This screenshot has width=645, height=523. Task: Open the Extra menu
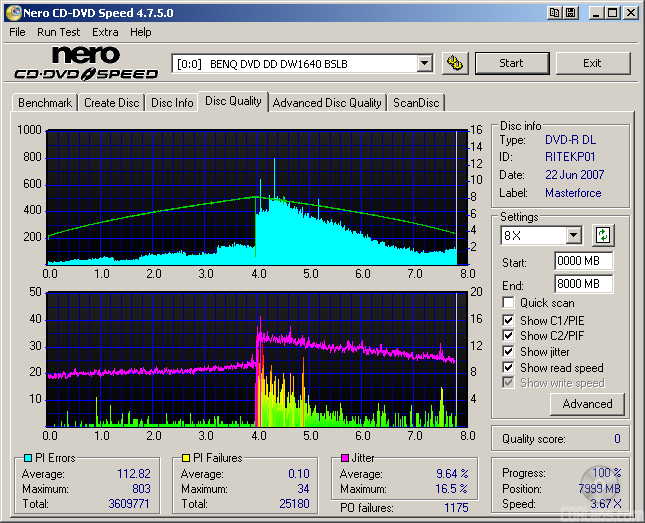coord(105,32)
